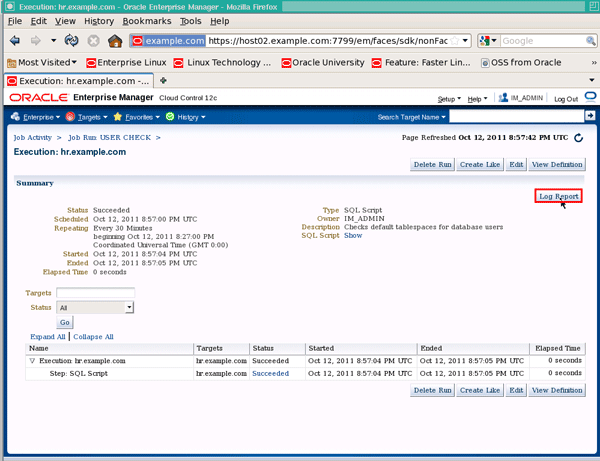Open the Targets menu
This screenshot has height=461, width=600.
click(x=86, y=117)
